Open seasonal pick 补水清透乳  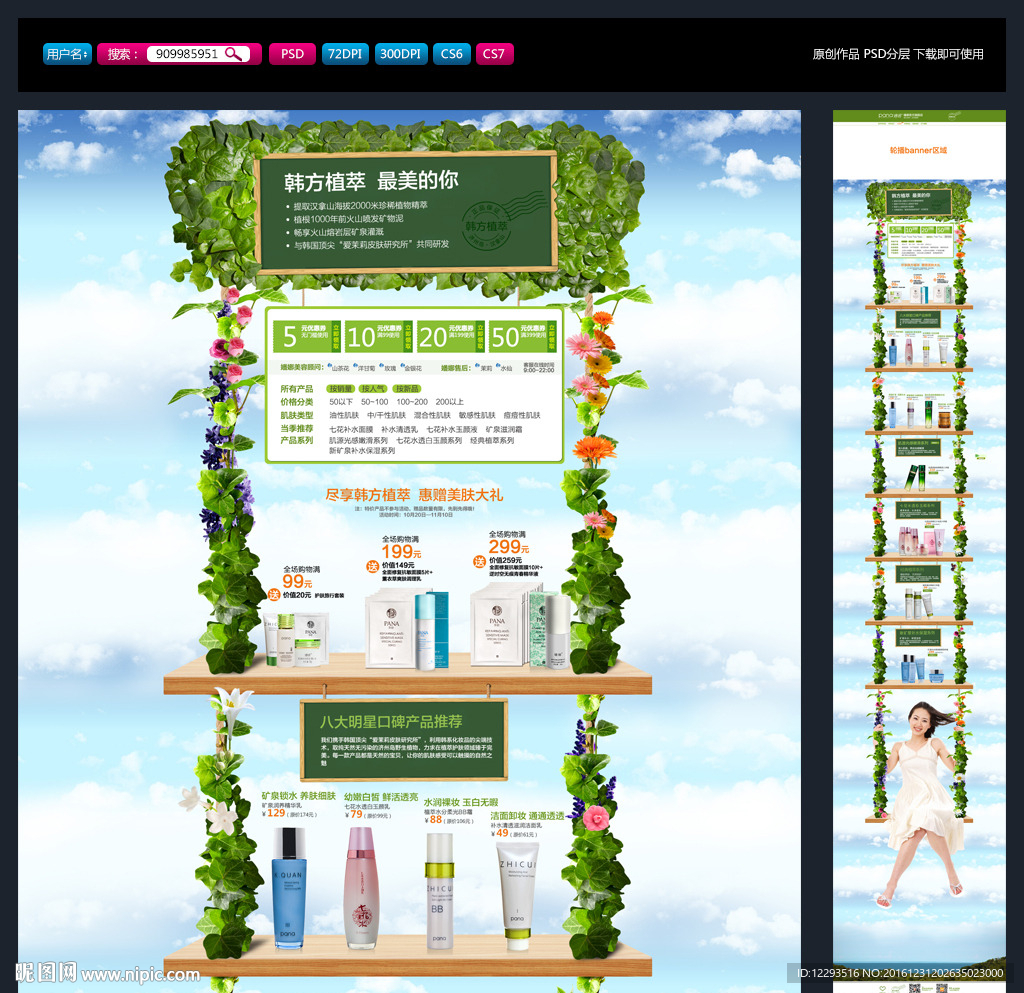pyautogui.click(x=400, y=430)
